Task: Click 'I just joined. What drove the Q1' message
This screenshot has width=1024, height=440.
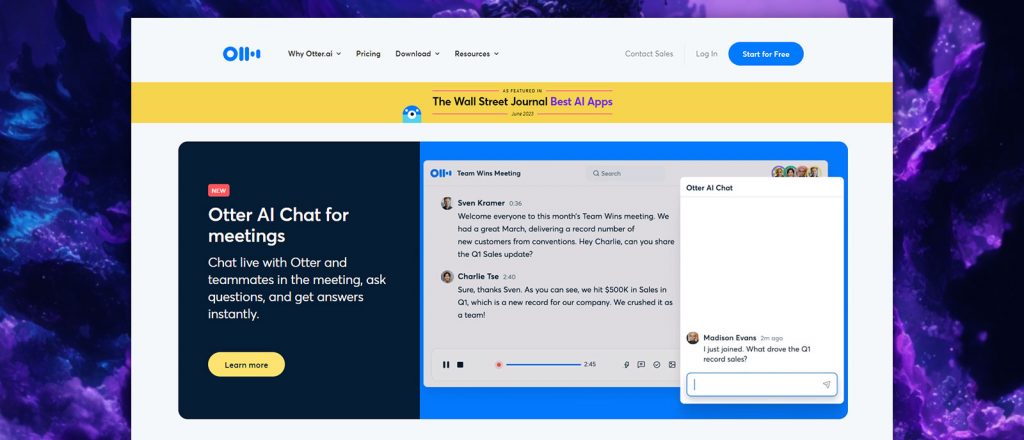Action: pyautogui.click(x=756, y=349)
